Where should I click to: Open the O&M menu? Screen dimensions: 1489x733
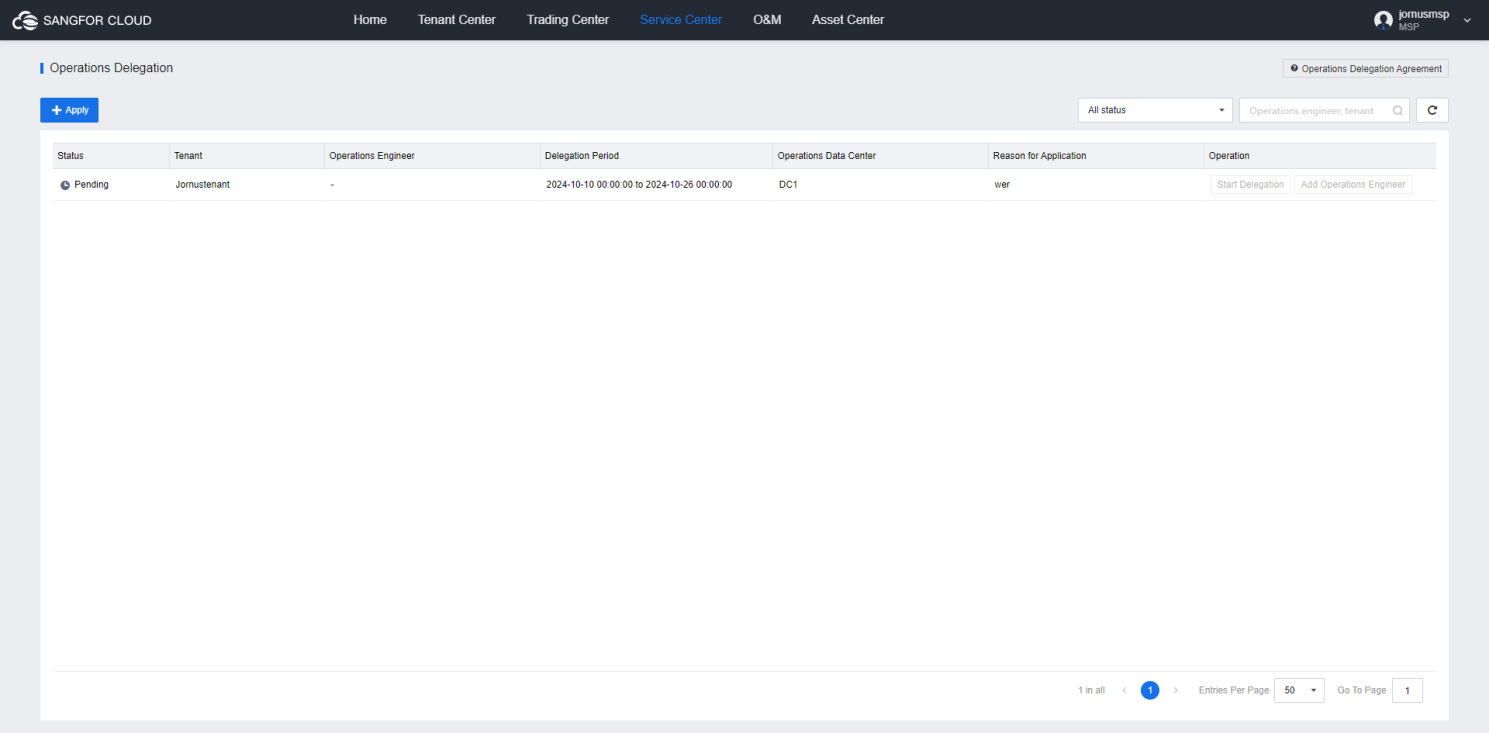click(x=767, y=20)
